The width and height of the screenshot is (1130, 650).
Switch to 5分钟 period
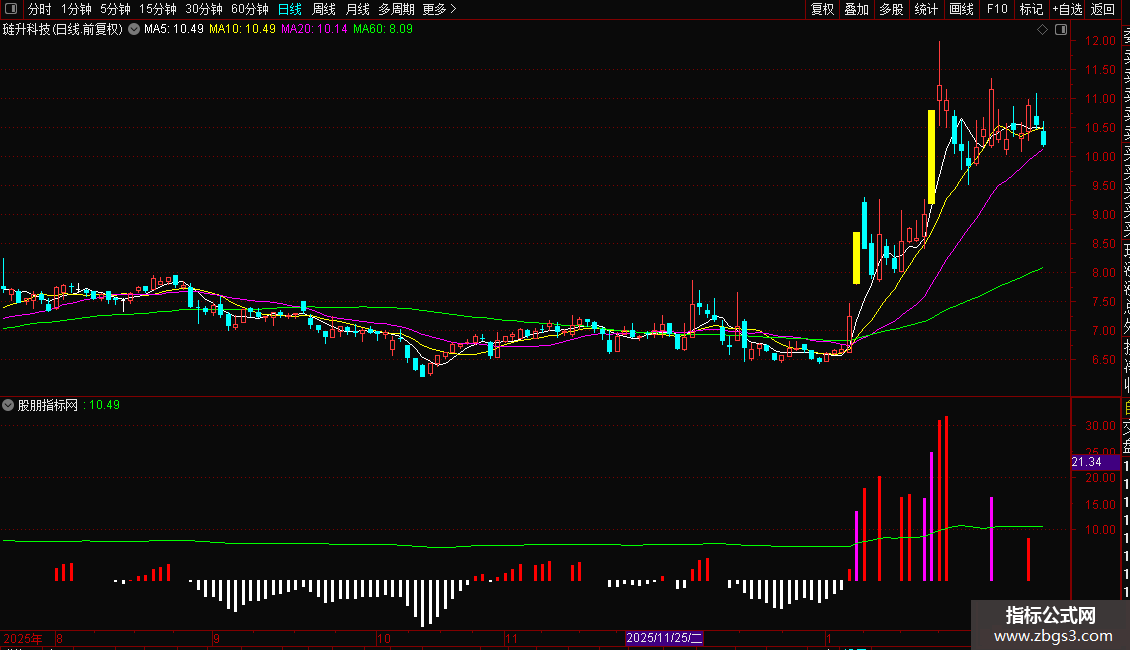point(115,9)
